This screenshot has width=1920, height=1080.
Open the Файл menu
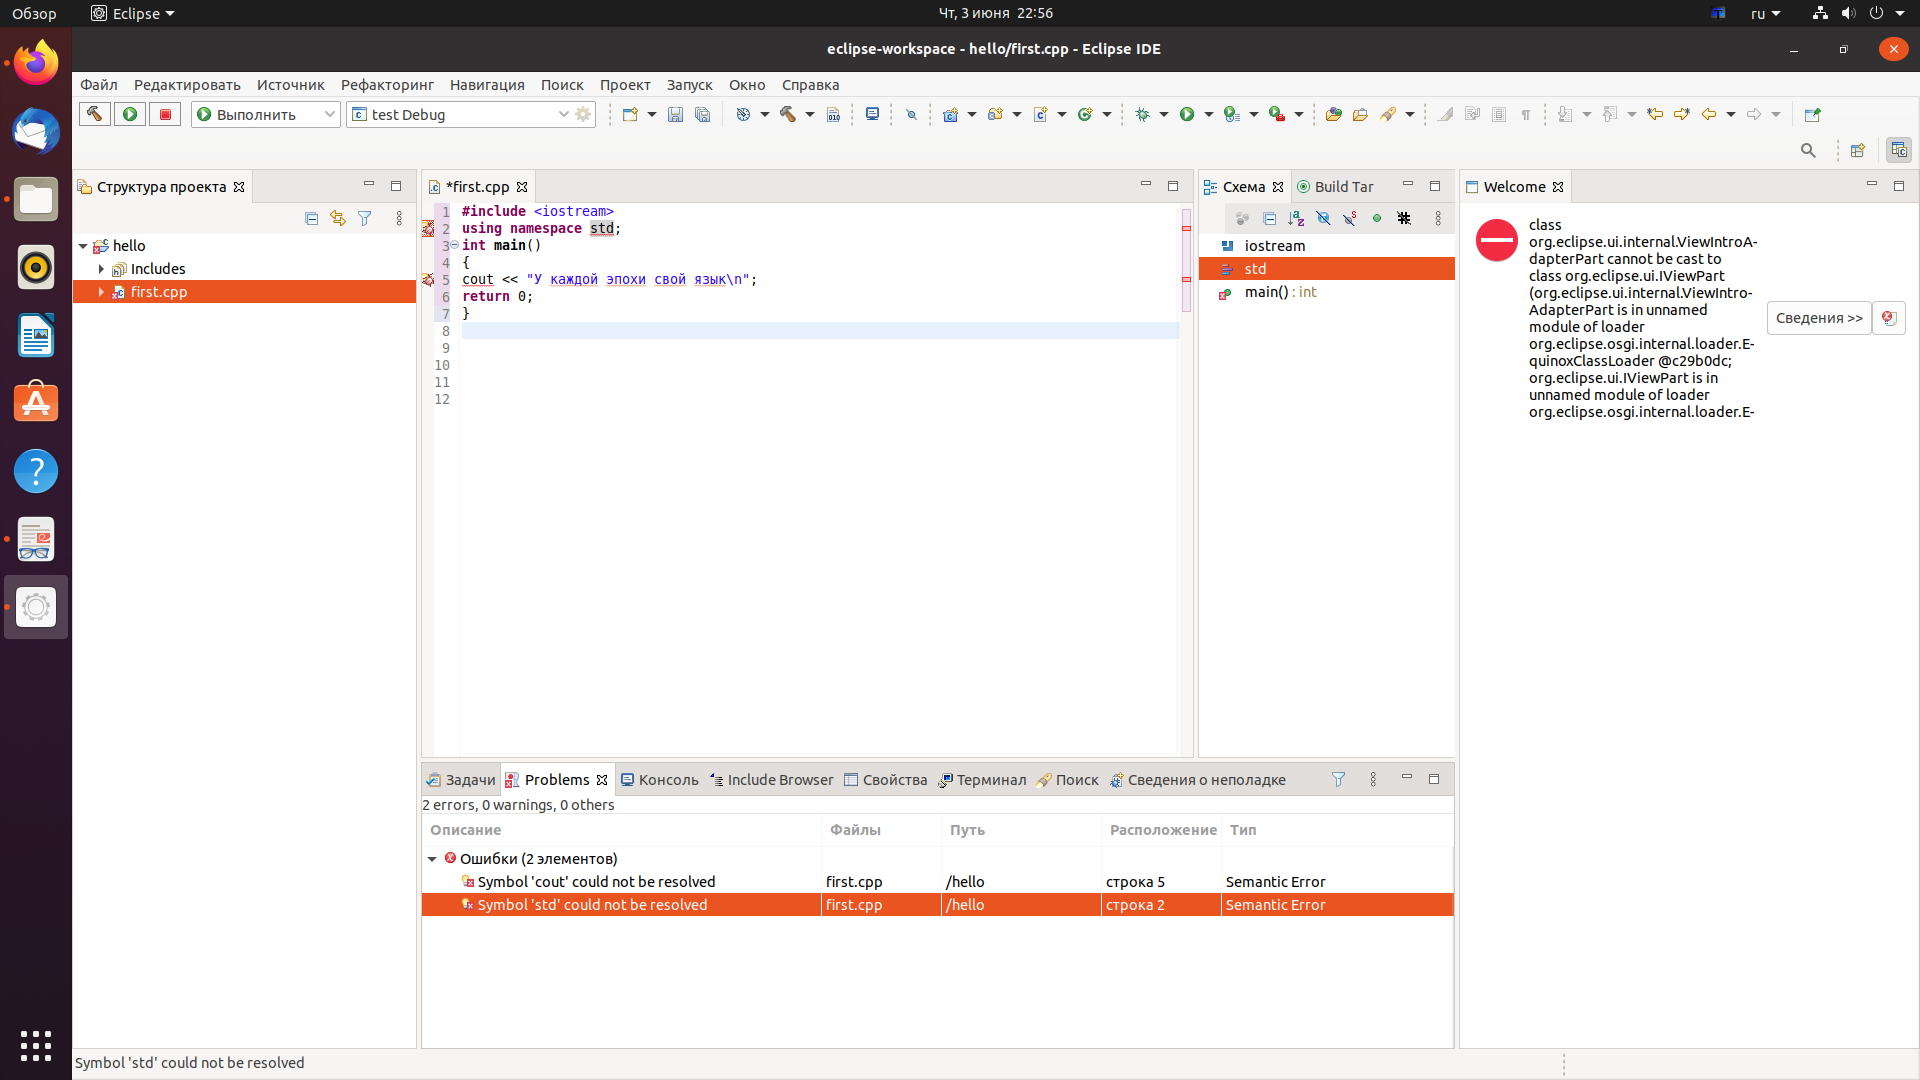click(99, 85)
